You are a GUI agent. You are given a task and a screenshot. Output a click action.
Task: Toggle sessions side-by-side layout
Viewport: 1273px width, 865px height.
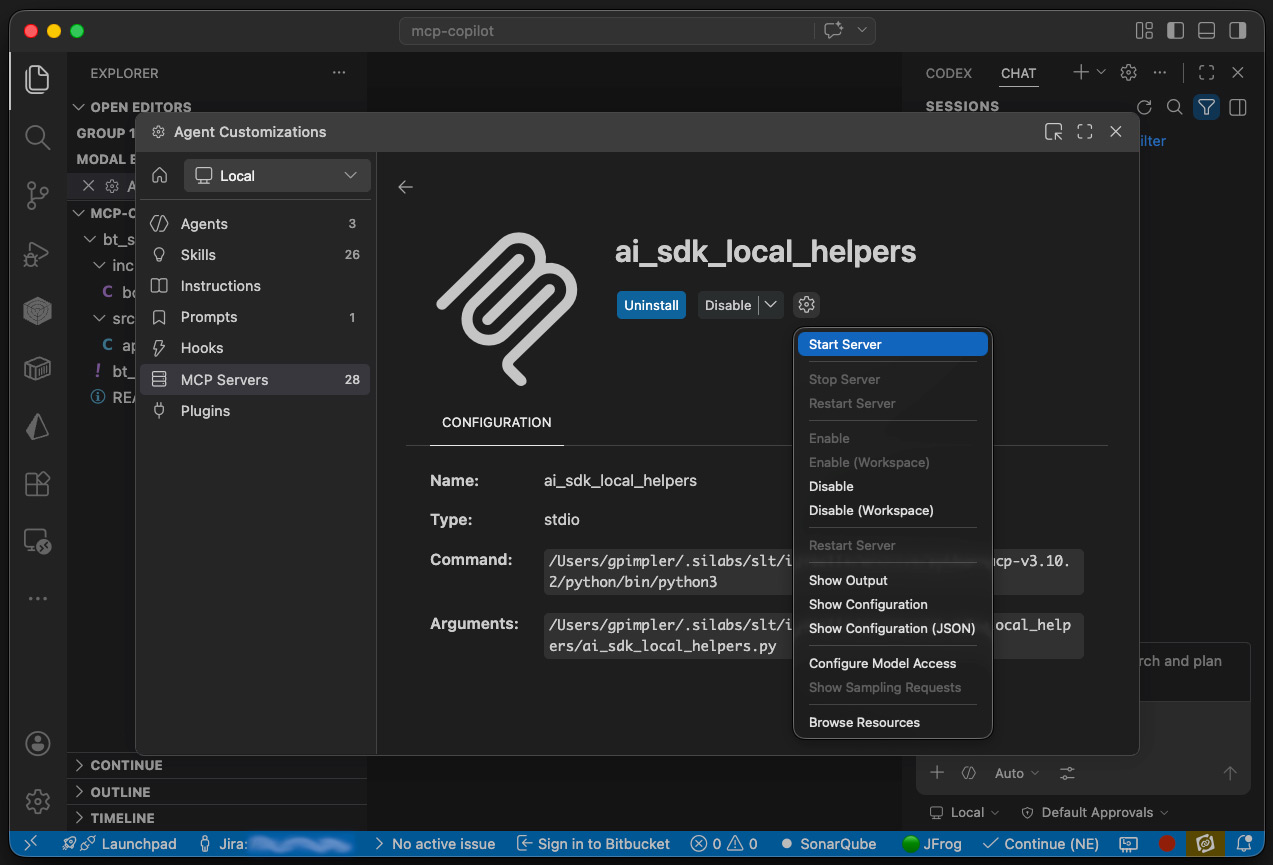point(1238,107)
